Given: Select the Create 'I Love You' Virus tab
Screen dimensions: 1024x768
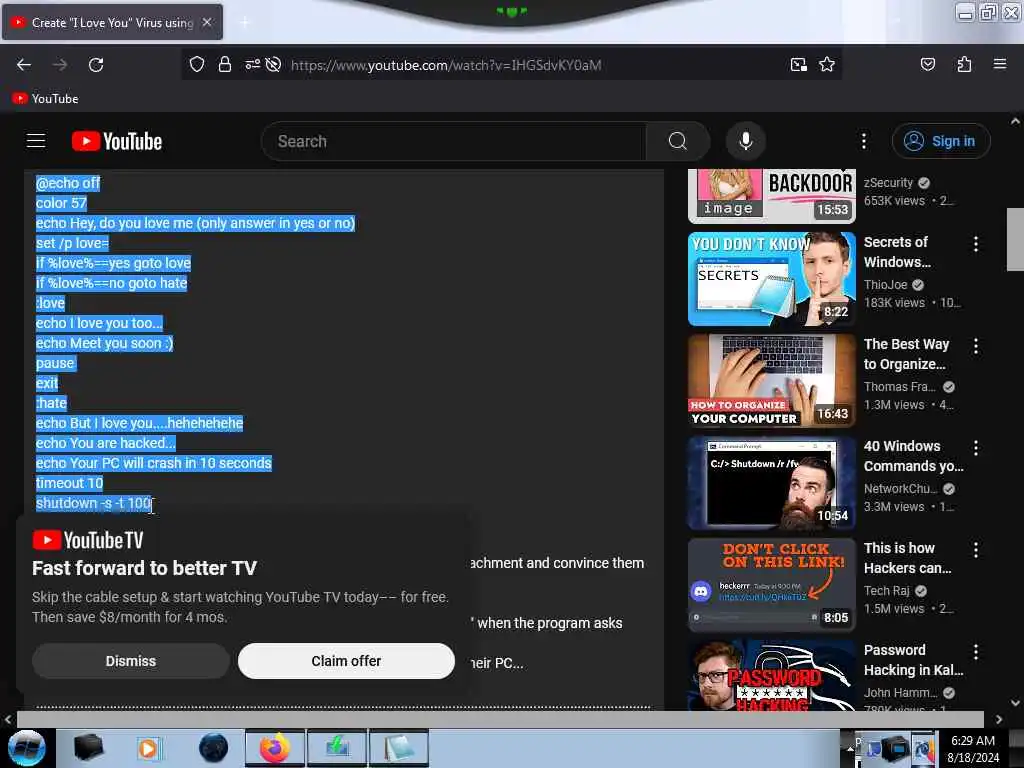Looking at the screenshot, I should 112,22.
